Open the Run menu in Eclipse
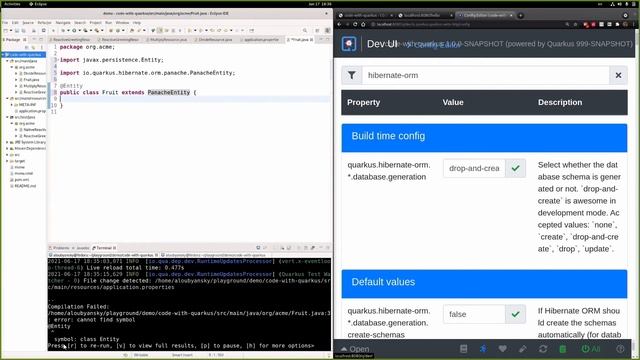 coord(109,23)
